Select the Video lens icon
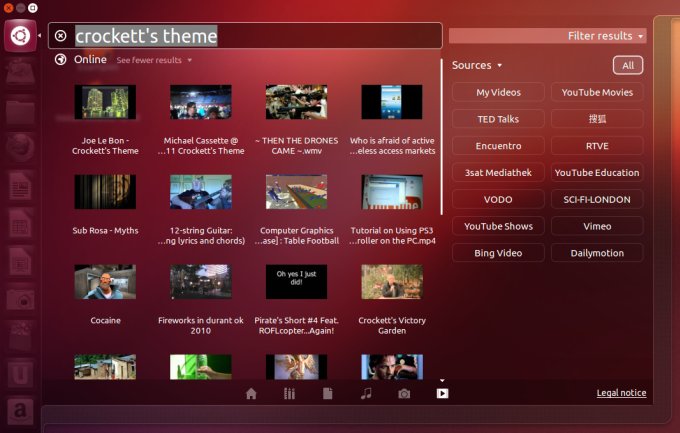The image size is (680, 433). click(x=442, y=393)
